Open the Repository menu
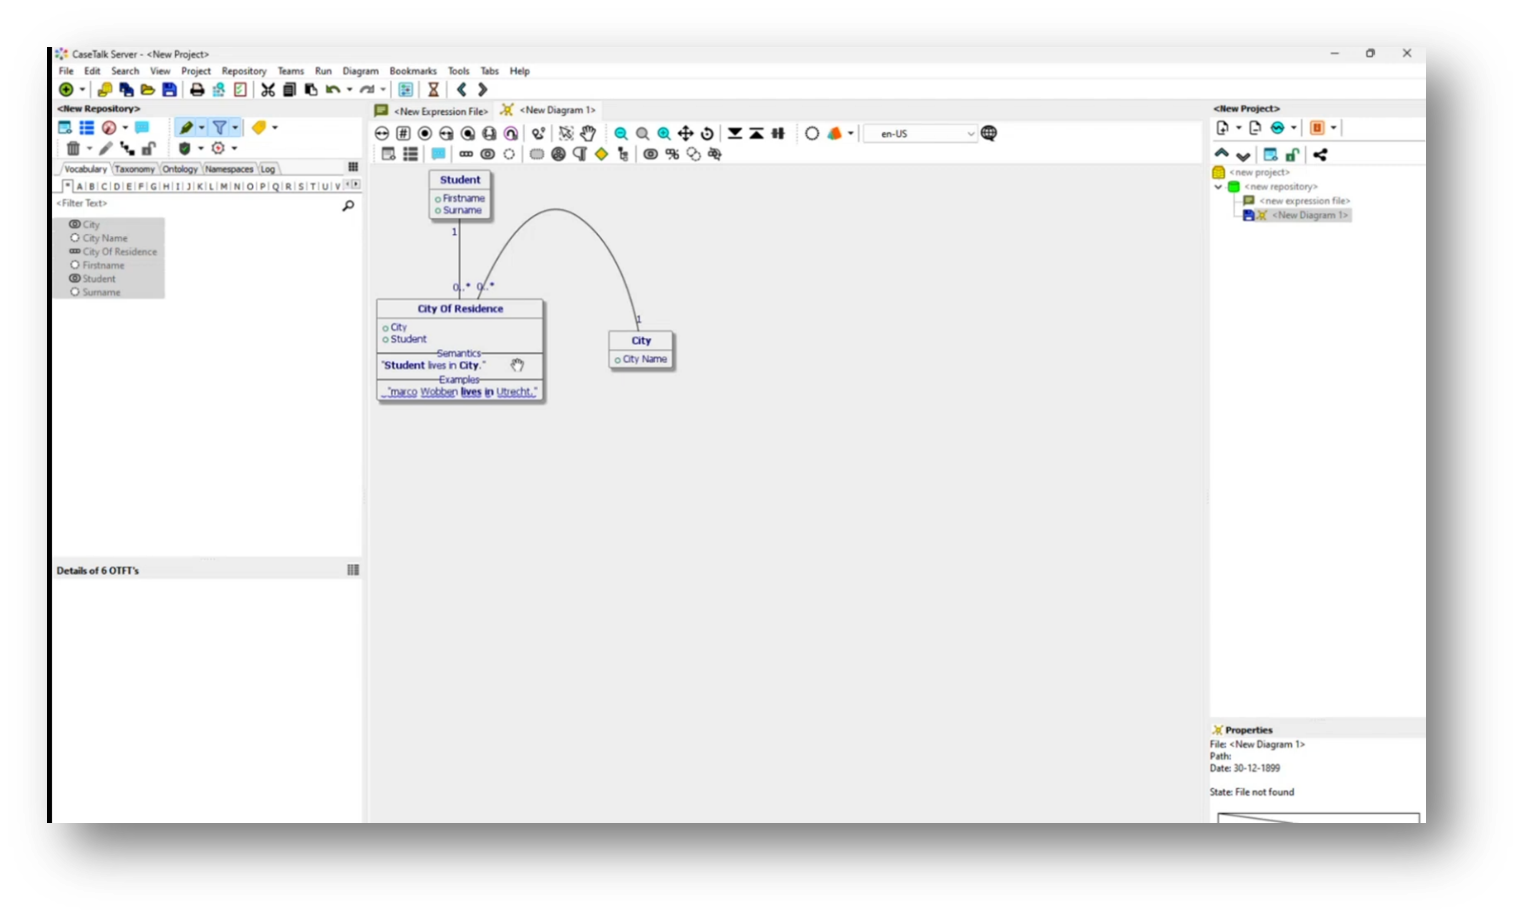The height and width of the screenshot is (918, 1521). click(244, 71)
